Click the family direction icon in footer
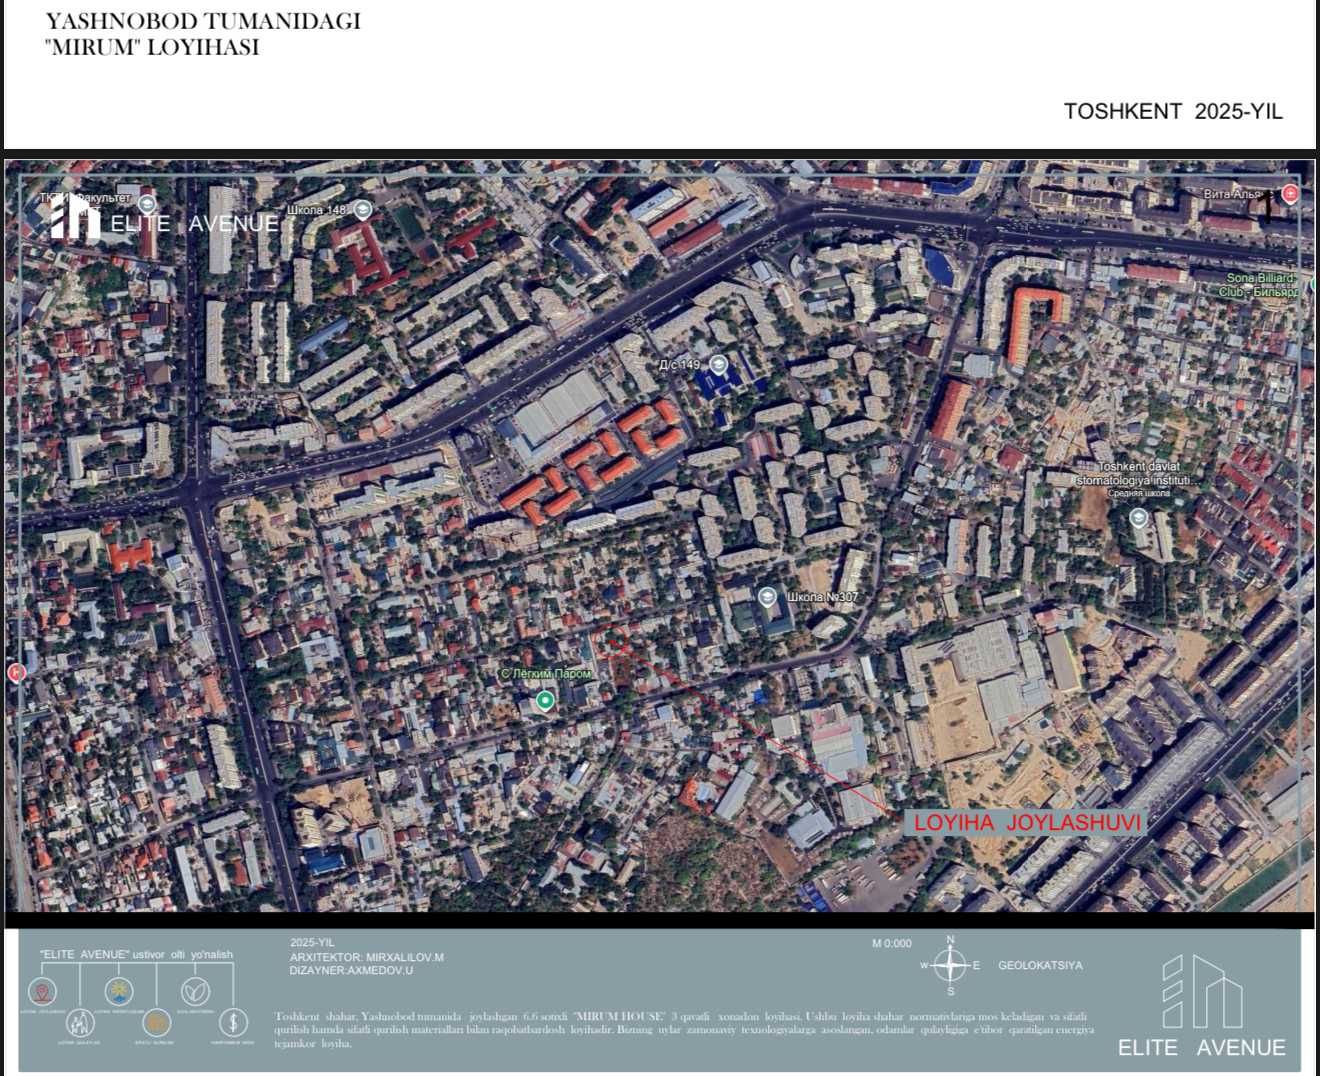The image size is (1320, 1076). pyautogui.click(x=81, y=1022)
